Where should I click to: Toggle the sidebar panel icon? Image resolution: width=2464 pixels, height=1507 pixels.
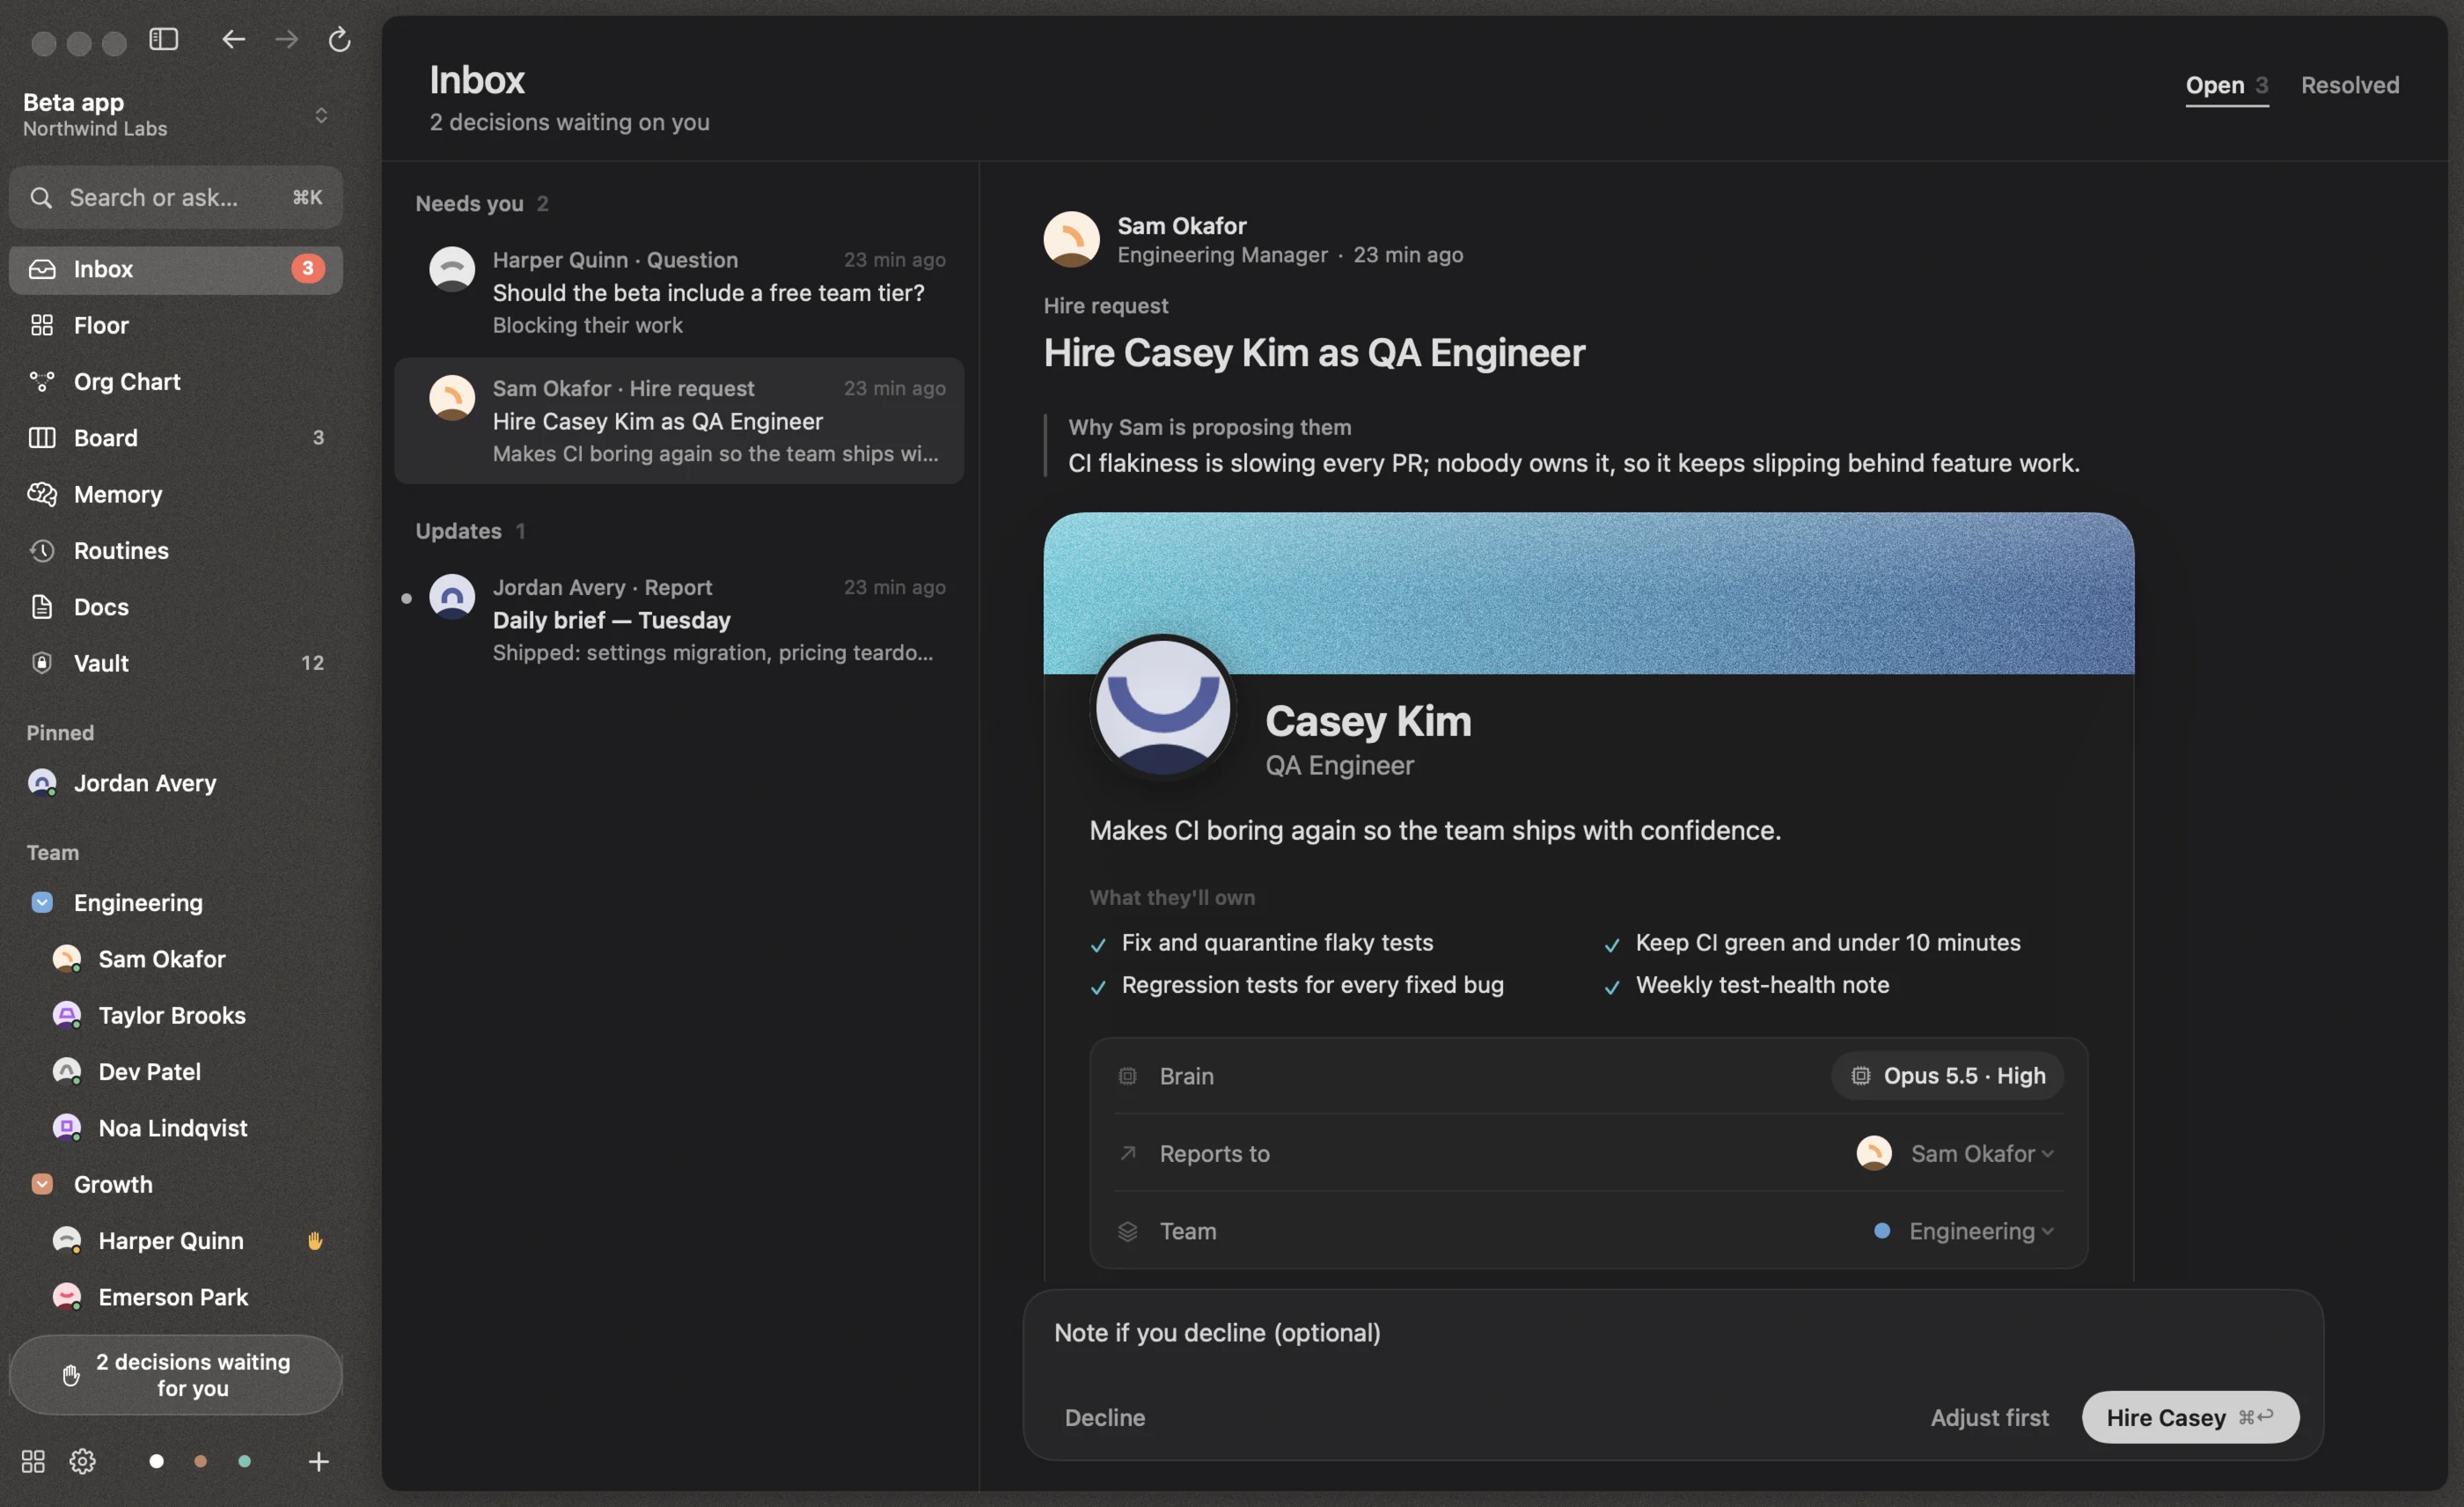(x=164, y=39)
